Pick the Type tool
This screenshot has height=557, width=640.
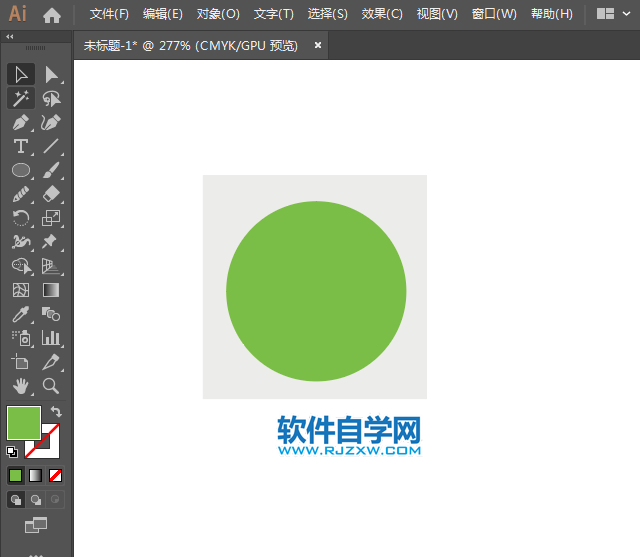20,146
